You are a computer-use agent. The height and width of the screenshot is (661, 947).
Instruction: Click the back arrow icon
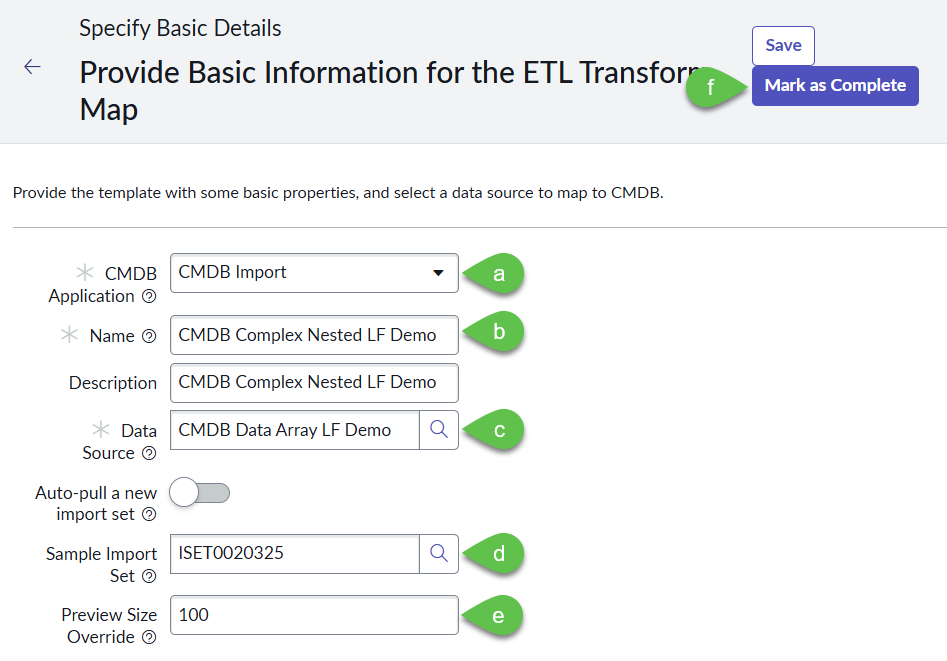[32, 67]
